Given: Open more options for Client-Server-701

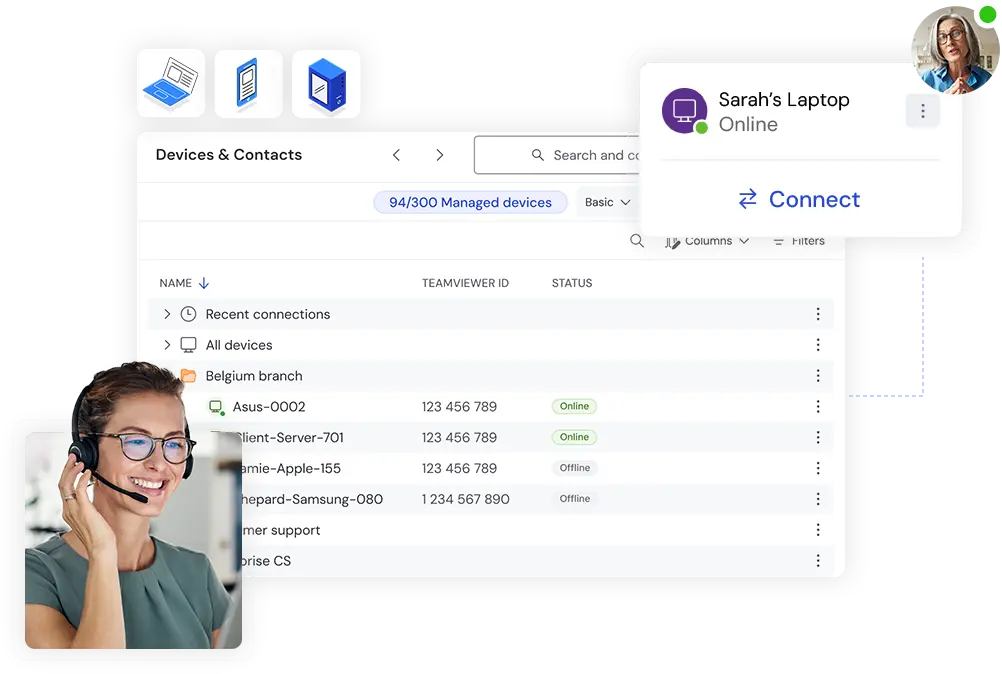Looking at the screenshot, I should [817, 437].
